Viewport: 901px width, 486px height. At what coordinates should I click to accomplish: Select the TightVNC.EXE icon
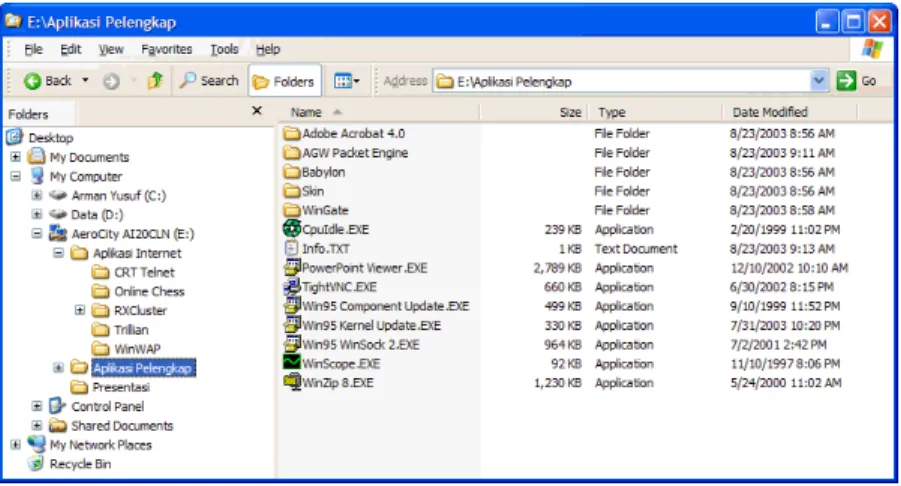point(292,286)
